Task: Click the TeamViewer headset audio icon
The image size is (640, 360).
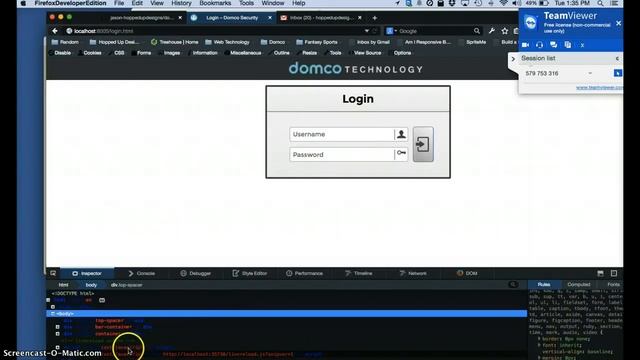Action: coord(540,45)
